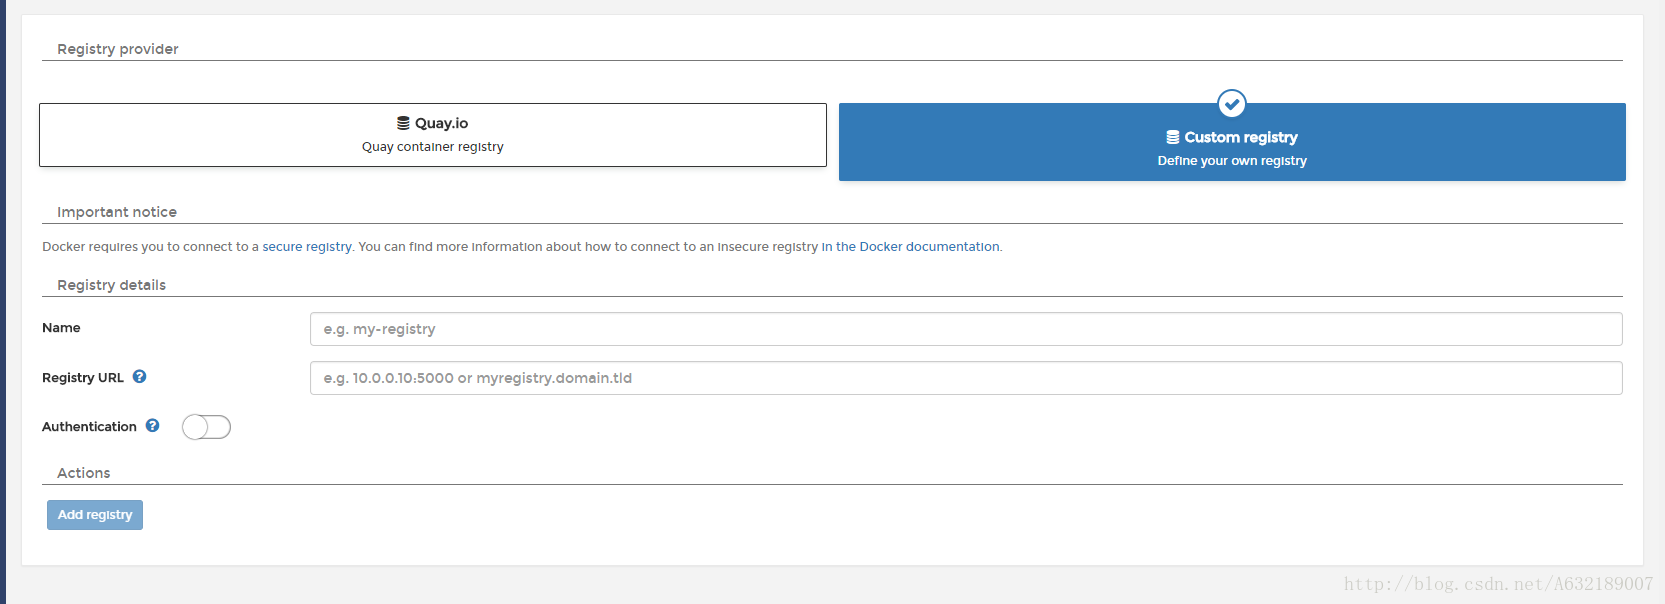
Task: Focus the Registry URL input field
Action: 966,378
